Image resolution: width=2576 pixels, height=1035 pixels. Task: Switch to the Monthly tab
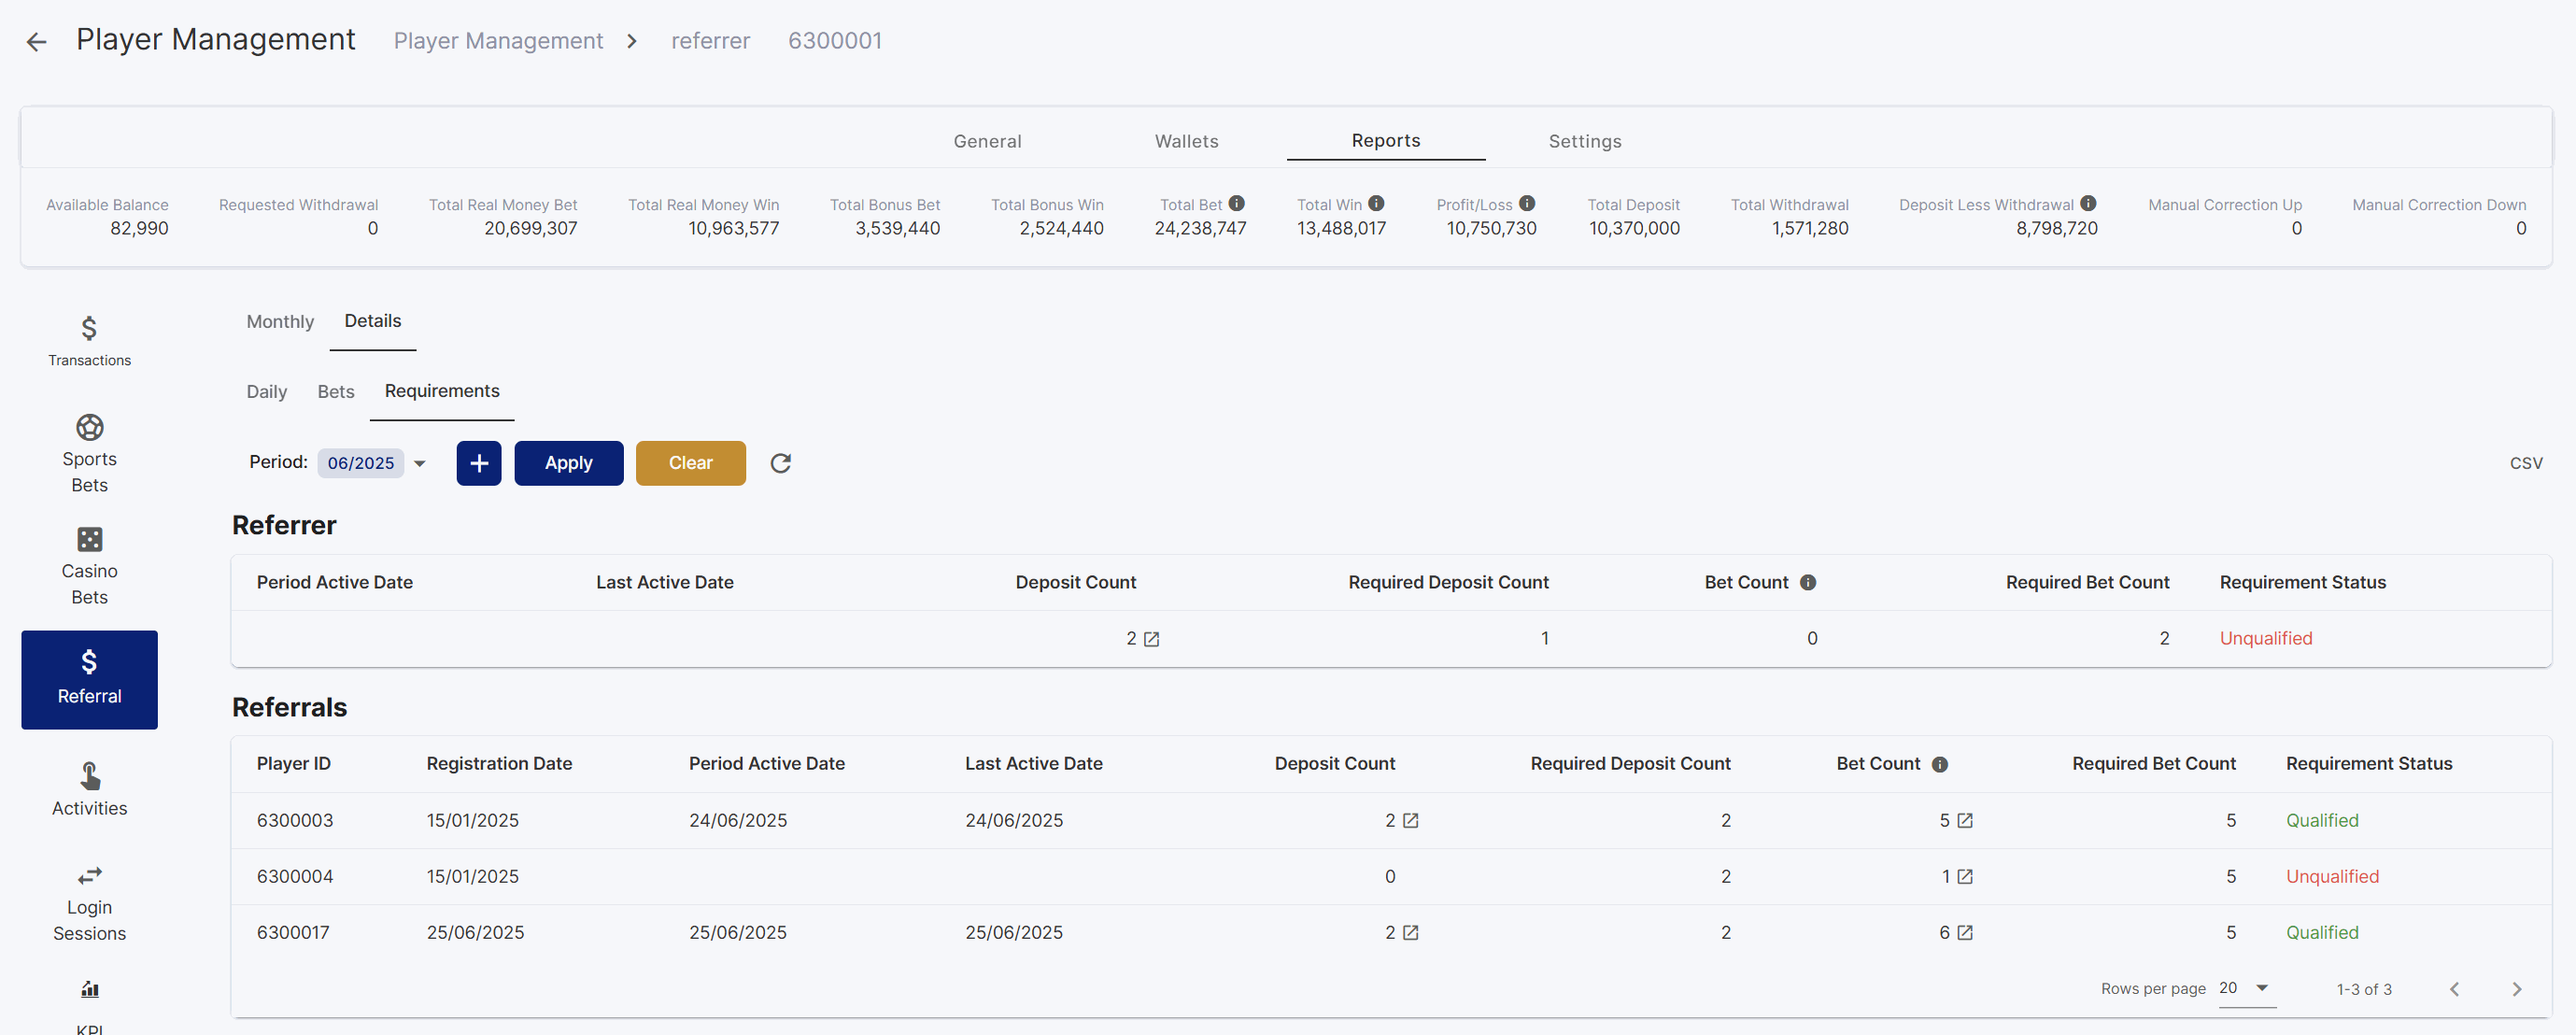pyautogui.click(x=280, y=322)
